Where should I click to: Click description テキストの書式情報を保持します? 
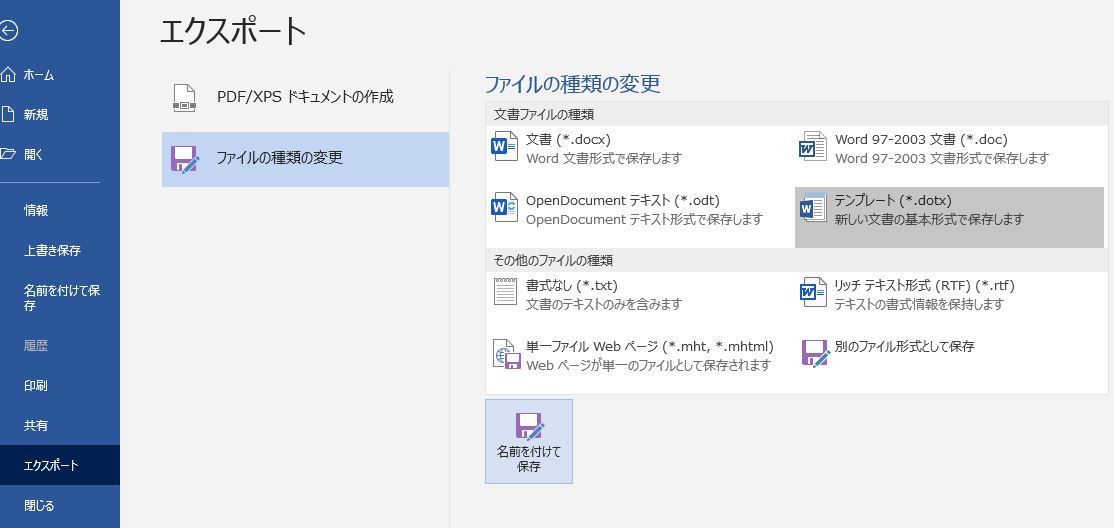919,304
